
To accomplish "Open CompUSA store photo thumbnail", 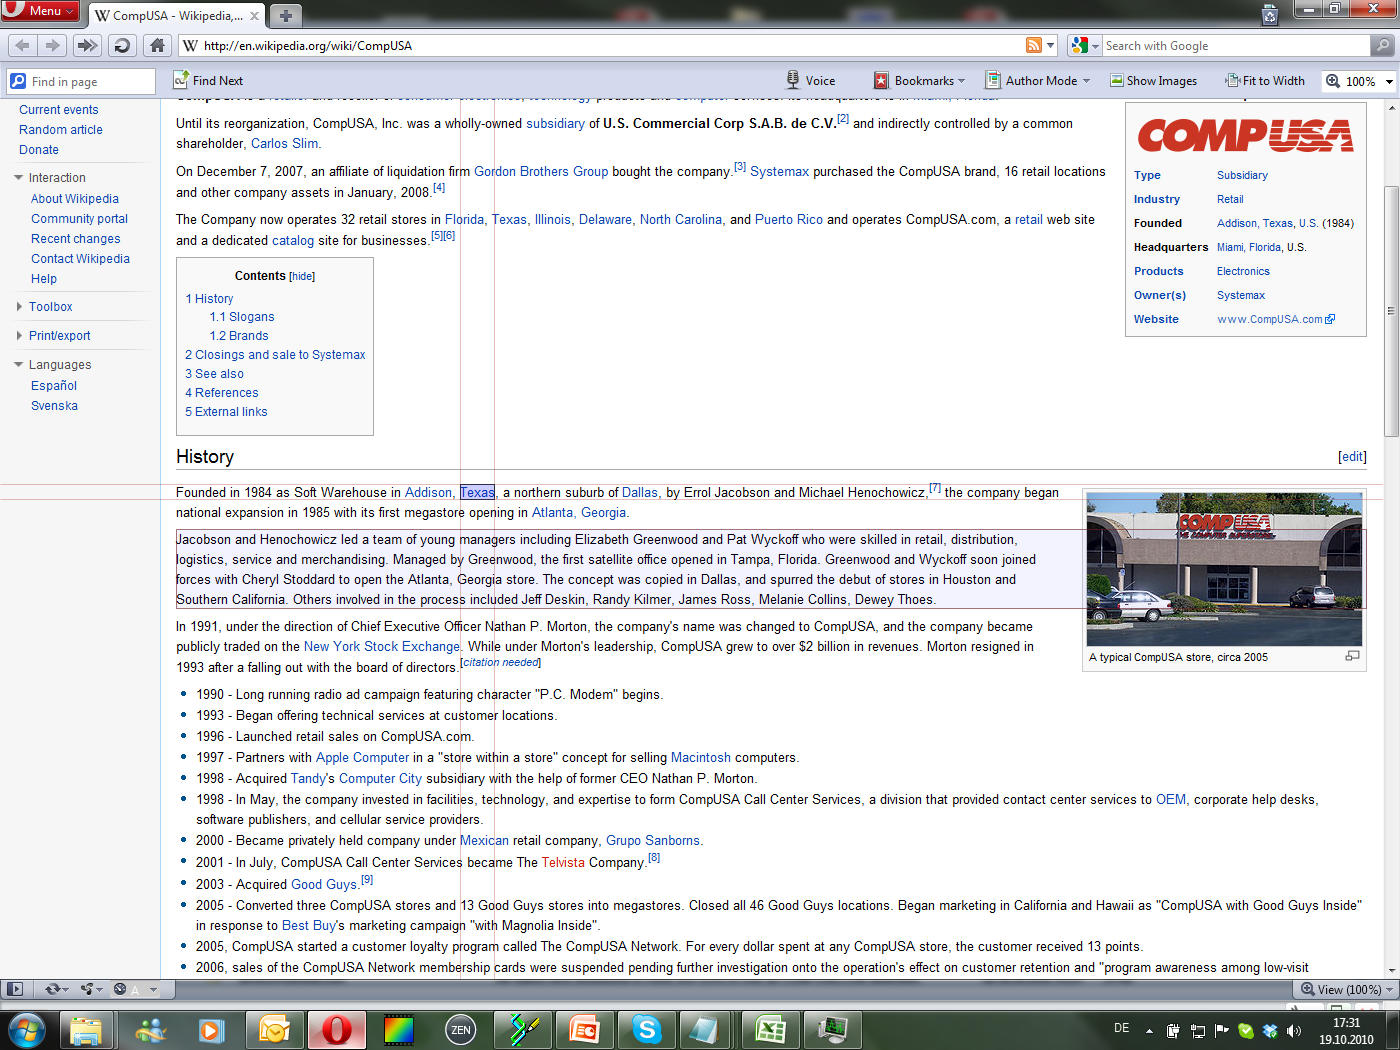I will click(x=1224, y=568).
